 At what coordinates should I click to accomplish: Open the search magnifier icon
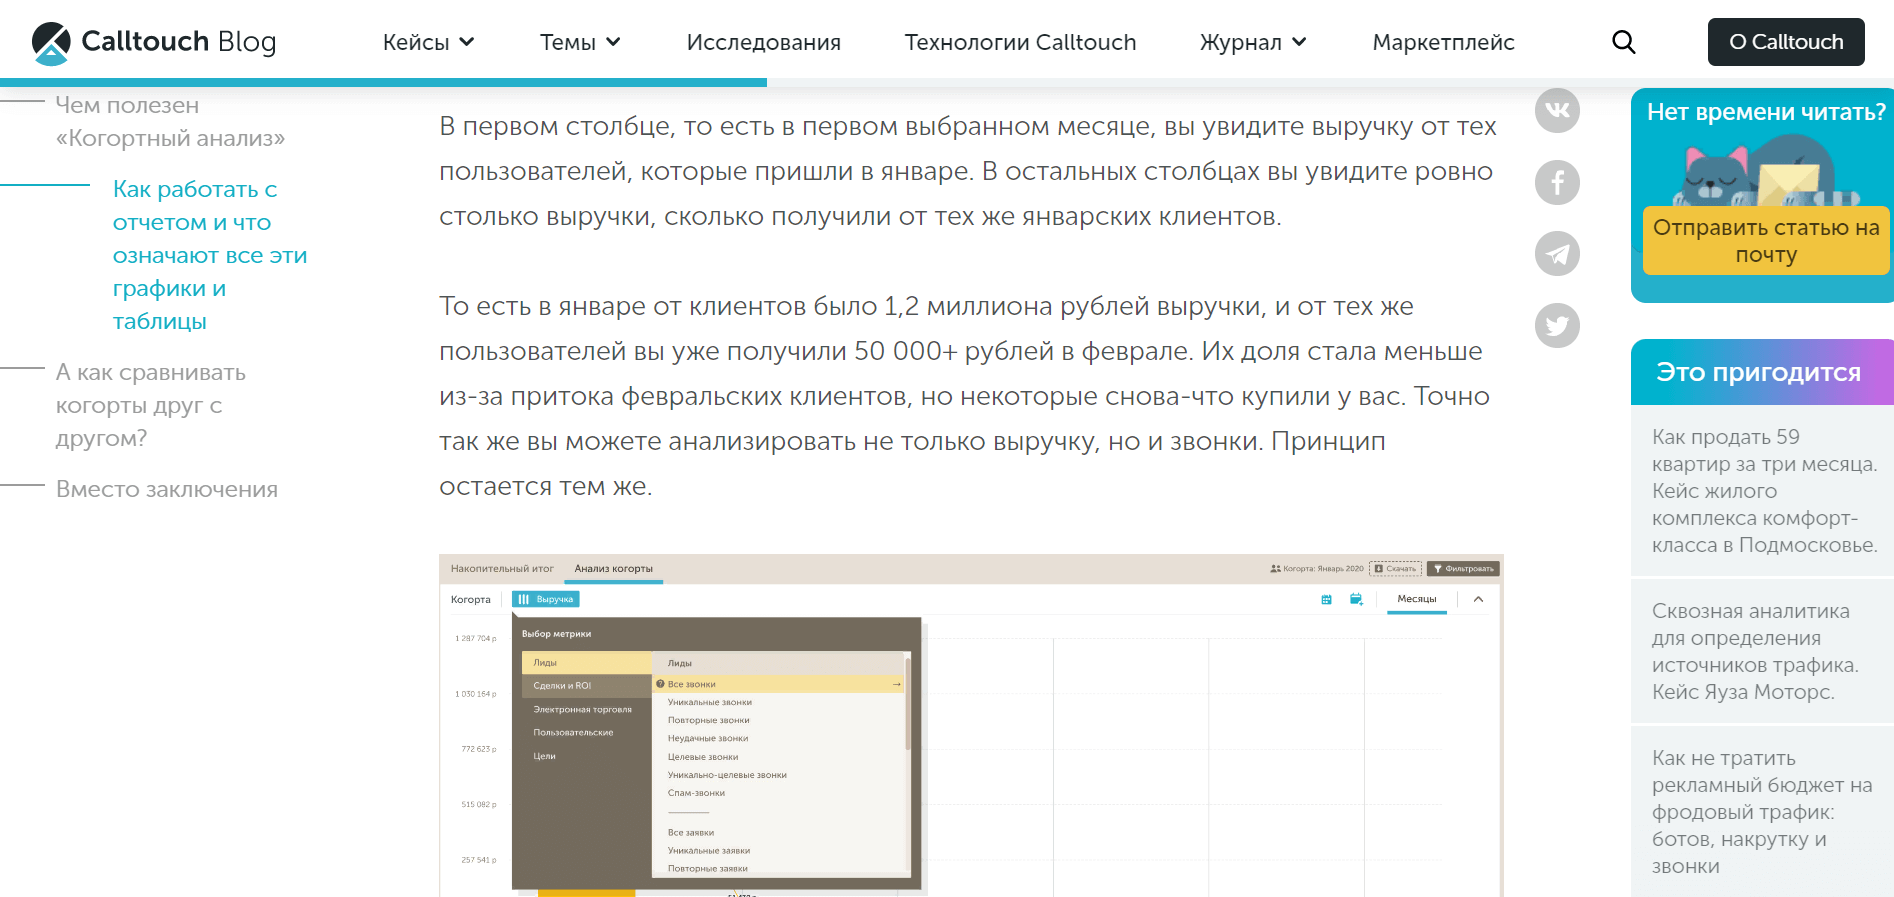(x=1623, y=42)
